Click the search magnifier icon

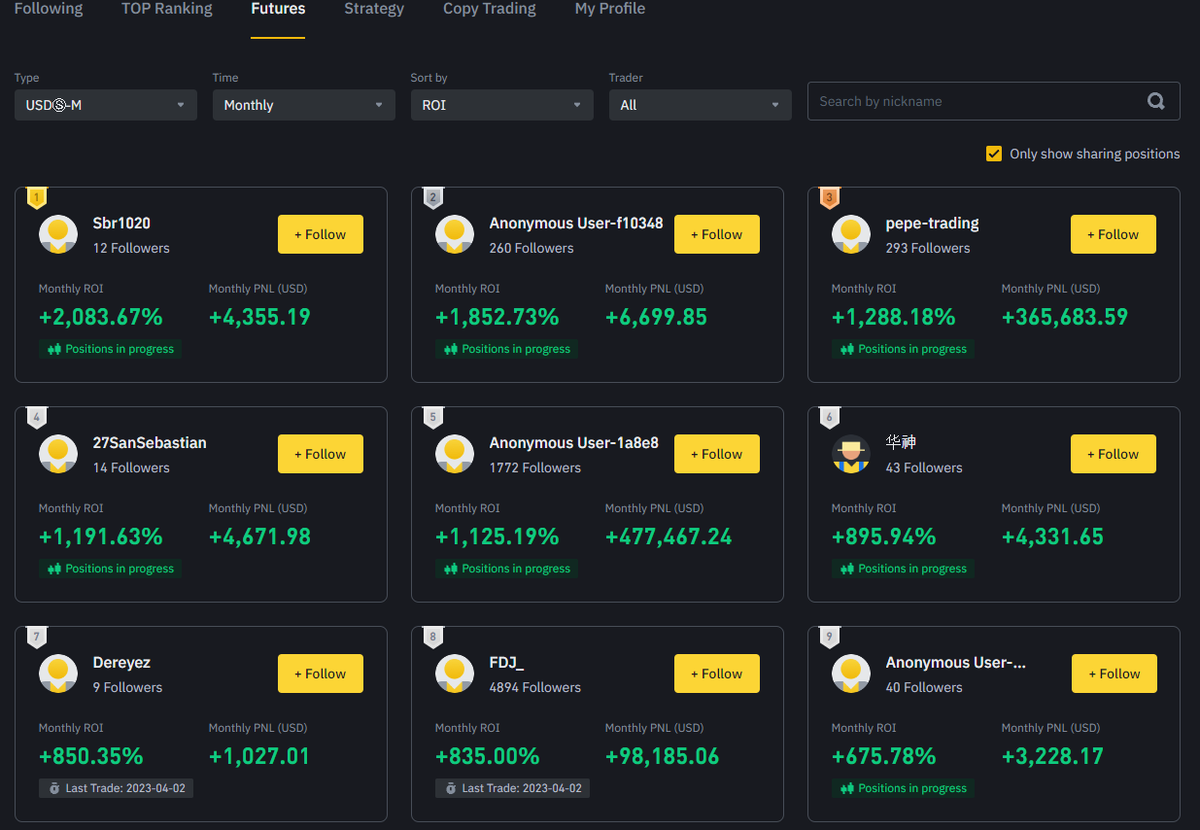(x=1156, y=101)
